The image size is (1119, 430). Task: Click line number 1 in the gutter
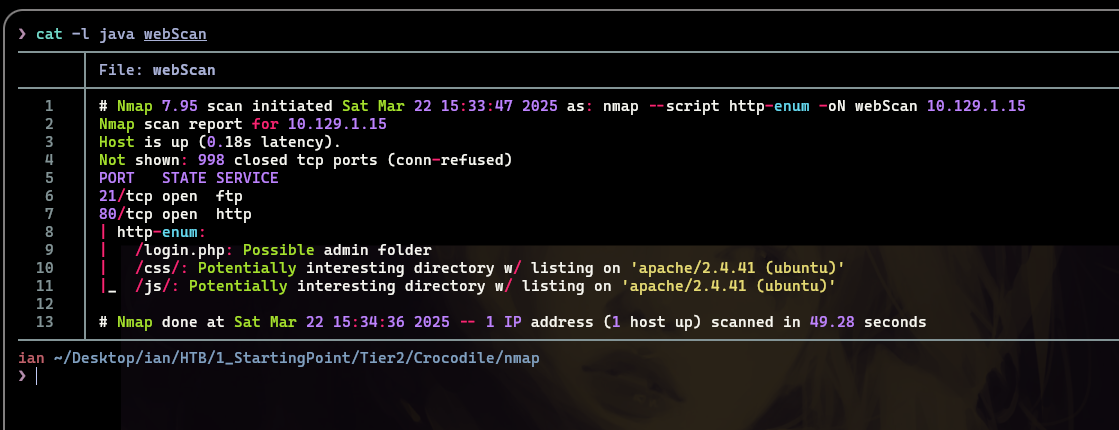click(49, 106)
